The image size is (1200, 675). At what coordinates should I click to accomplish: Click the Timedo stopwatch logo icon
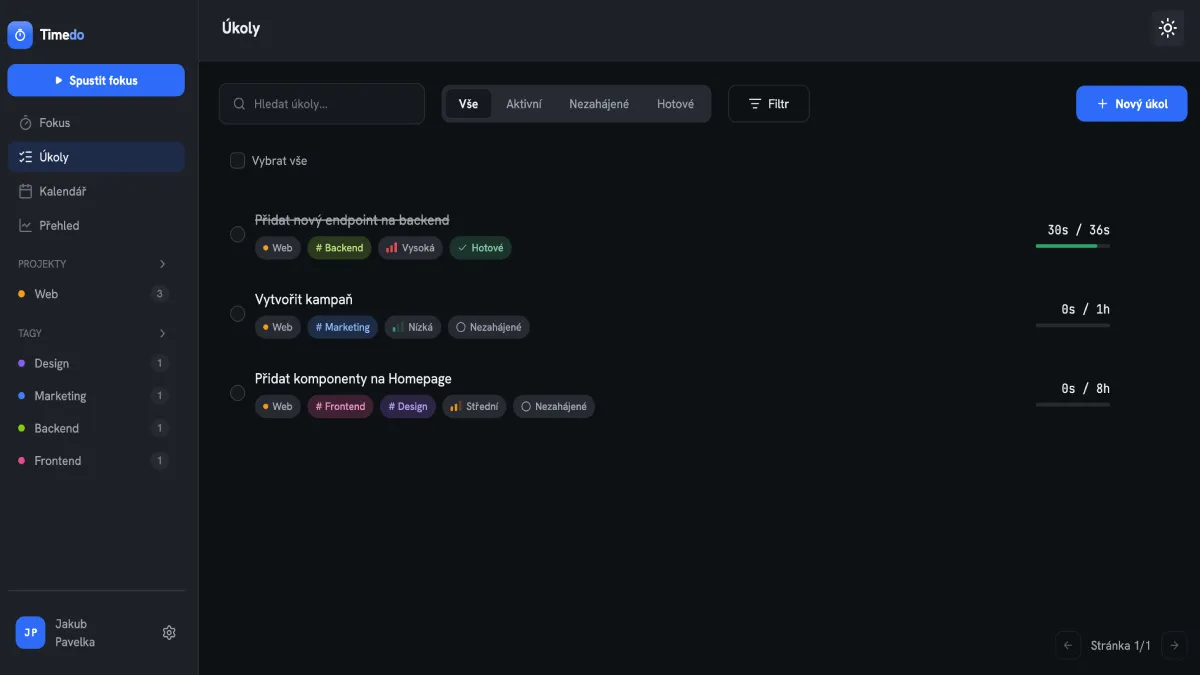click(20, 35)
